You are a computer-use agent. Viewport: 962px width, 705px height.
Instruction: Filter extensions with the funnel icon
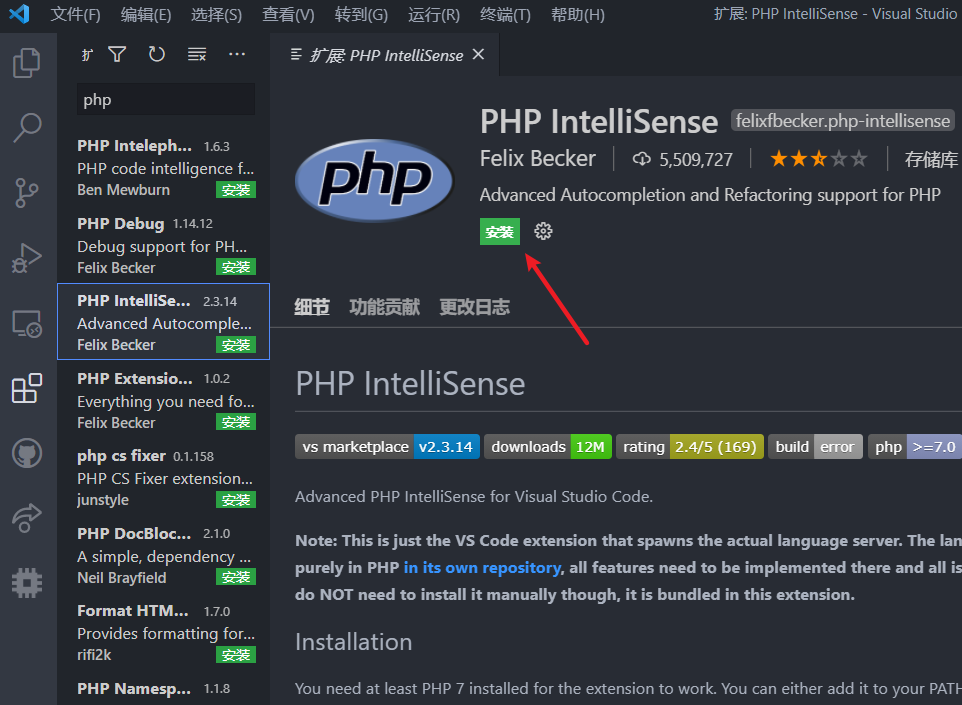[117, 55]
